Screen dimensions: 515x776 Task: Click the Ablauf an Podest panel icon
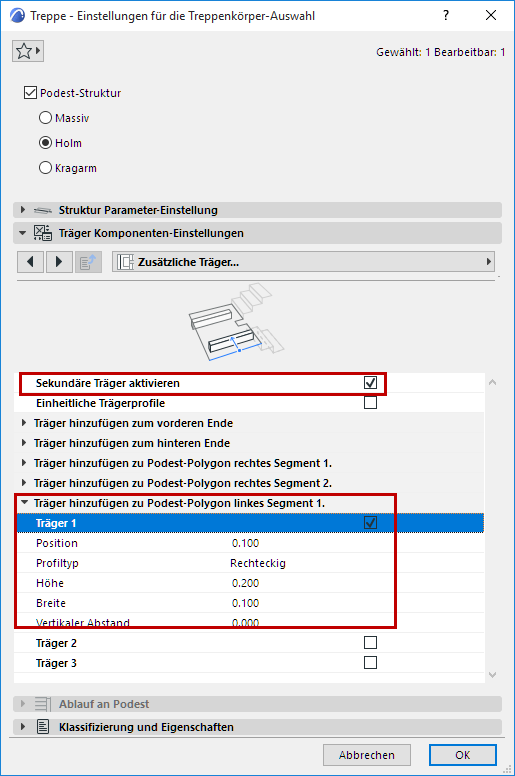43,704
